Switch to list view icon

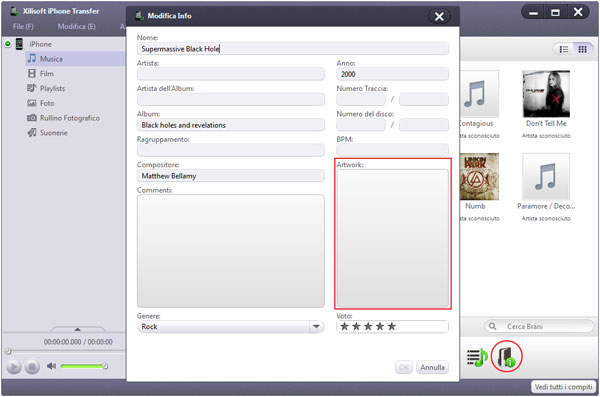[x=564, y=49]
